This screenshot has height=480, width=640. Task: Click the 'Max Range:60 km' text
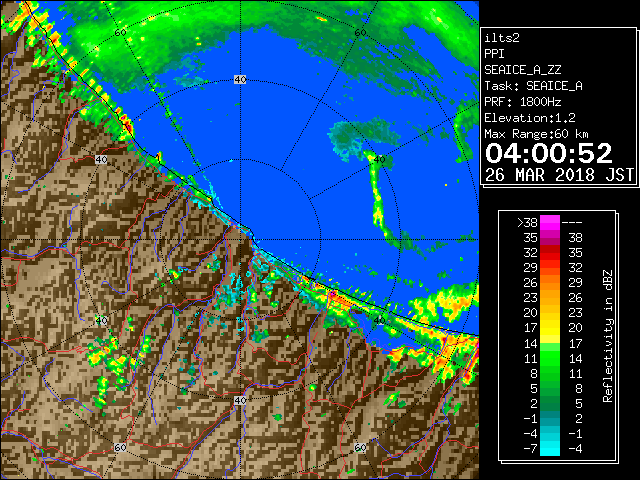pyautogui.click(x=536, y=134)
